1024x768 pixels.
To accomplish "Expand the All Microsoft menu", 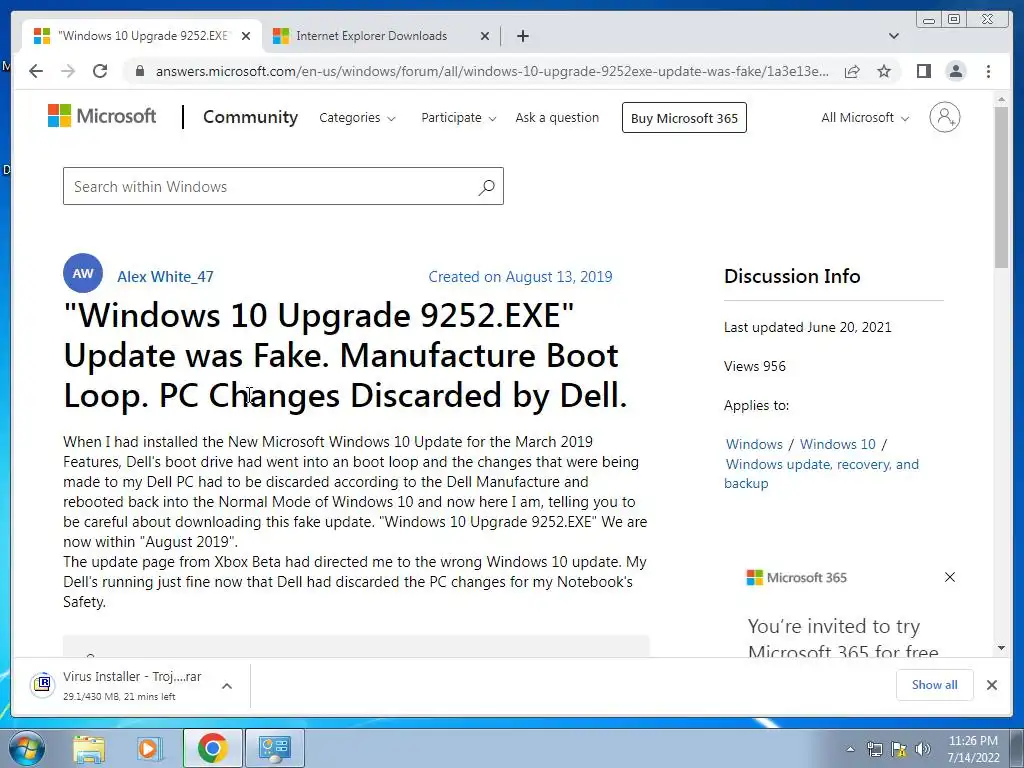I will tap(865, 118).
